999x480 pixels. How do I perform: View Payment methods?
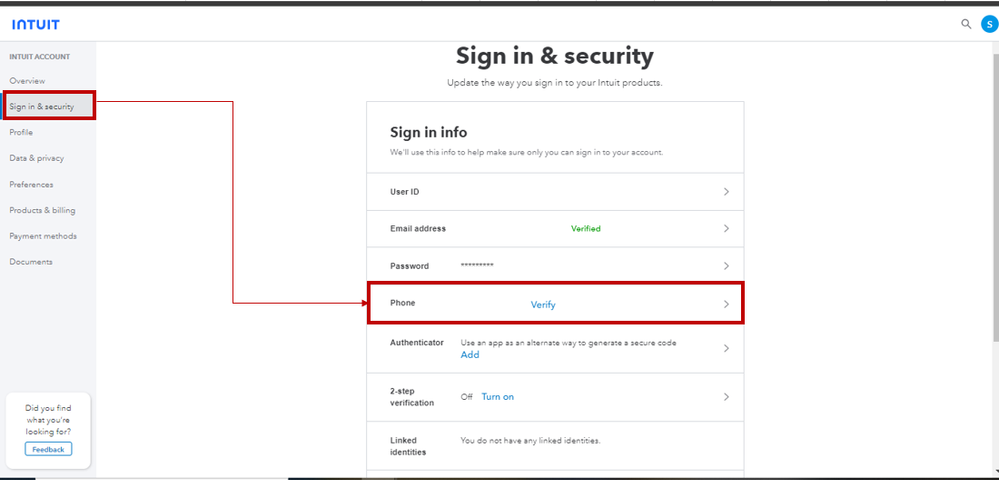tap(43, 236)
